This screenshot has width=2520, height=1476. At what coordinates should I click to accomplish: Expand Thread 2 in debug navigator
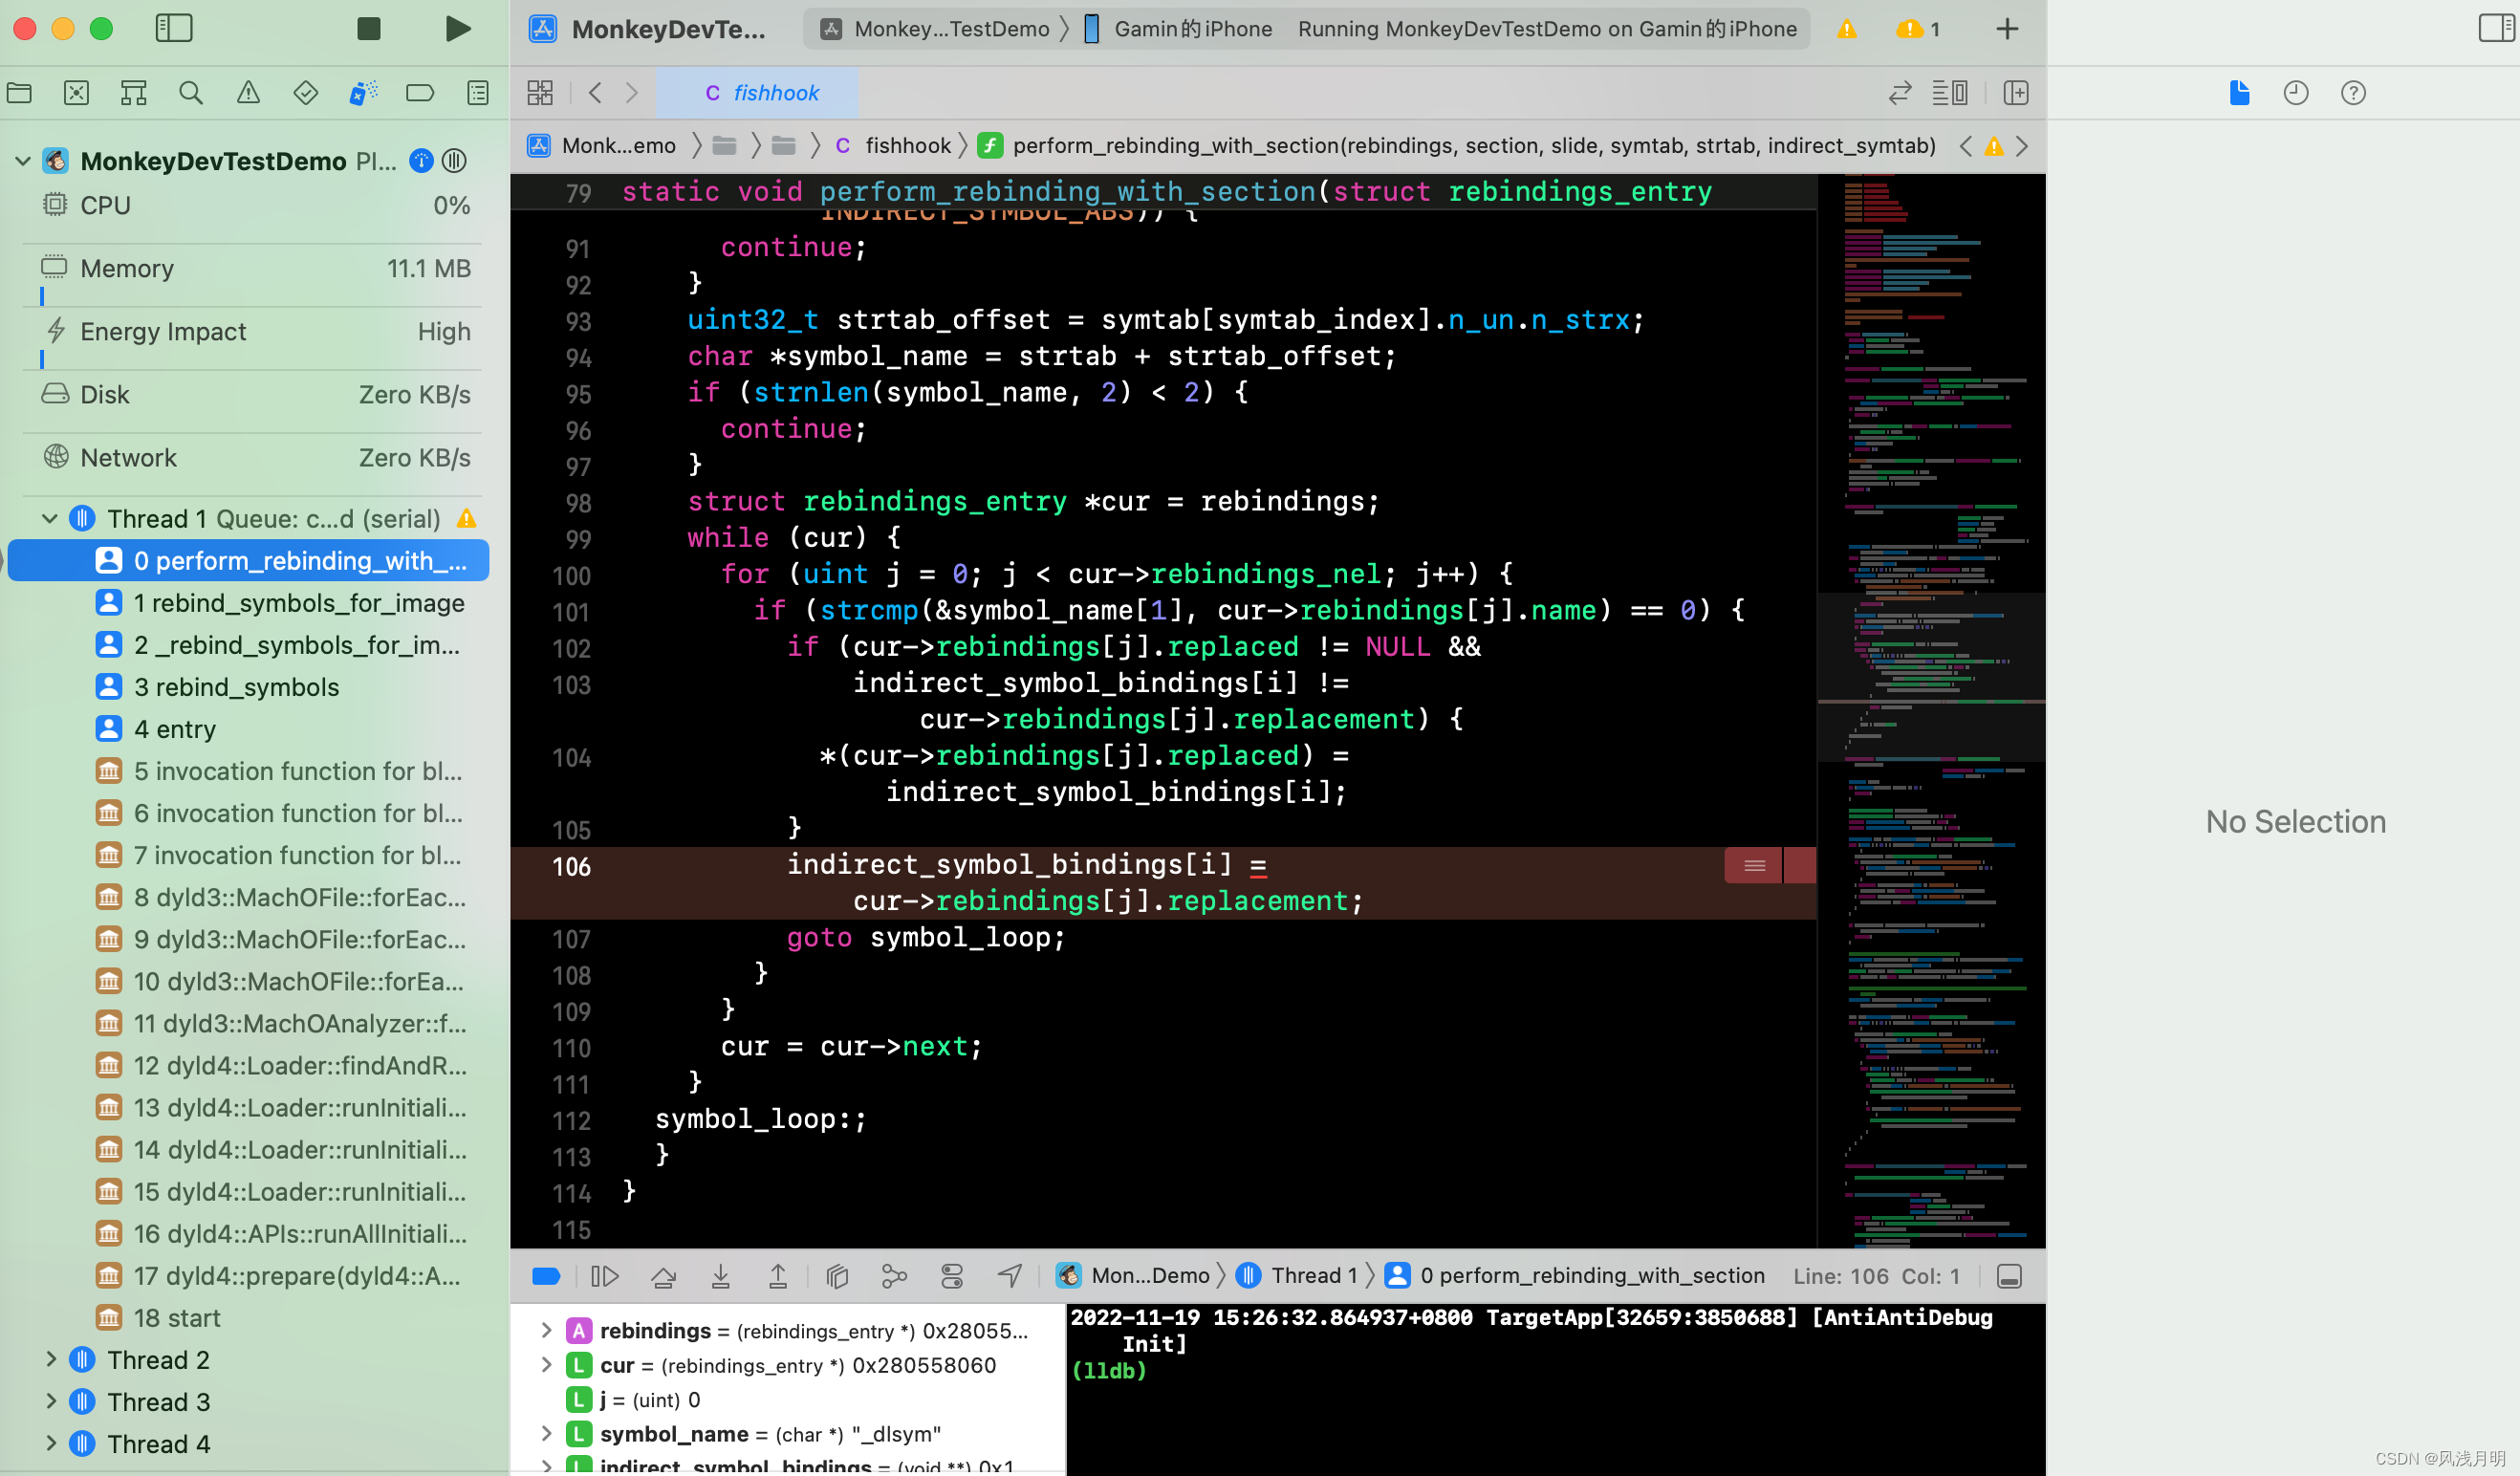click(51, 1359)
